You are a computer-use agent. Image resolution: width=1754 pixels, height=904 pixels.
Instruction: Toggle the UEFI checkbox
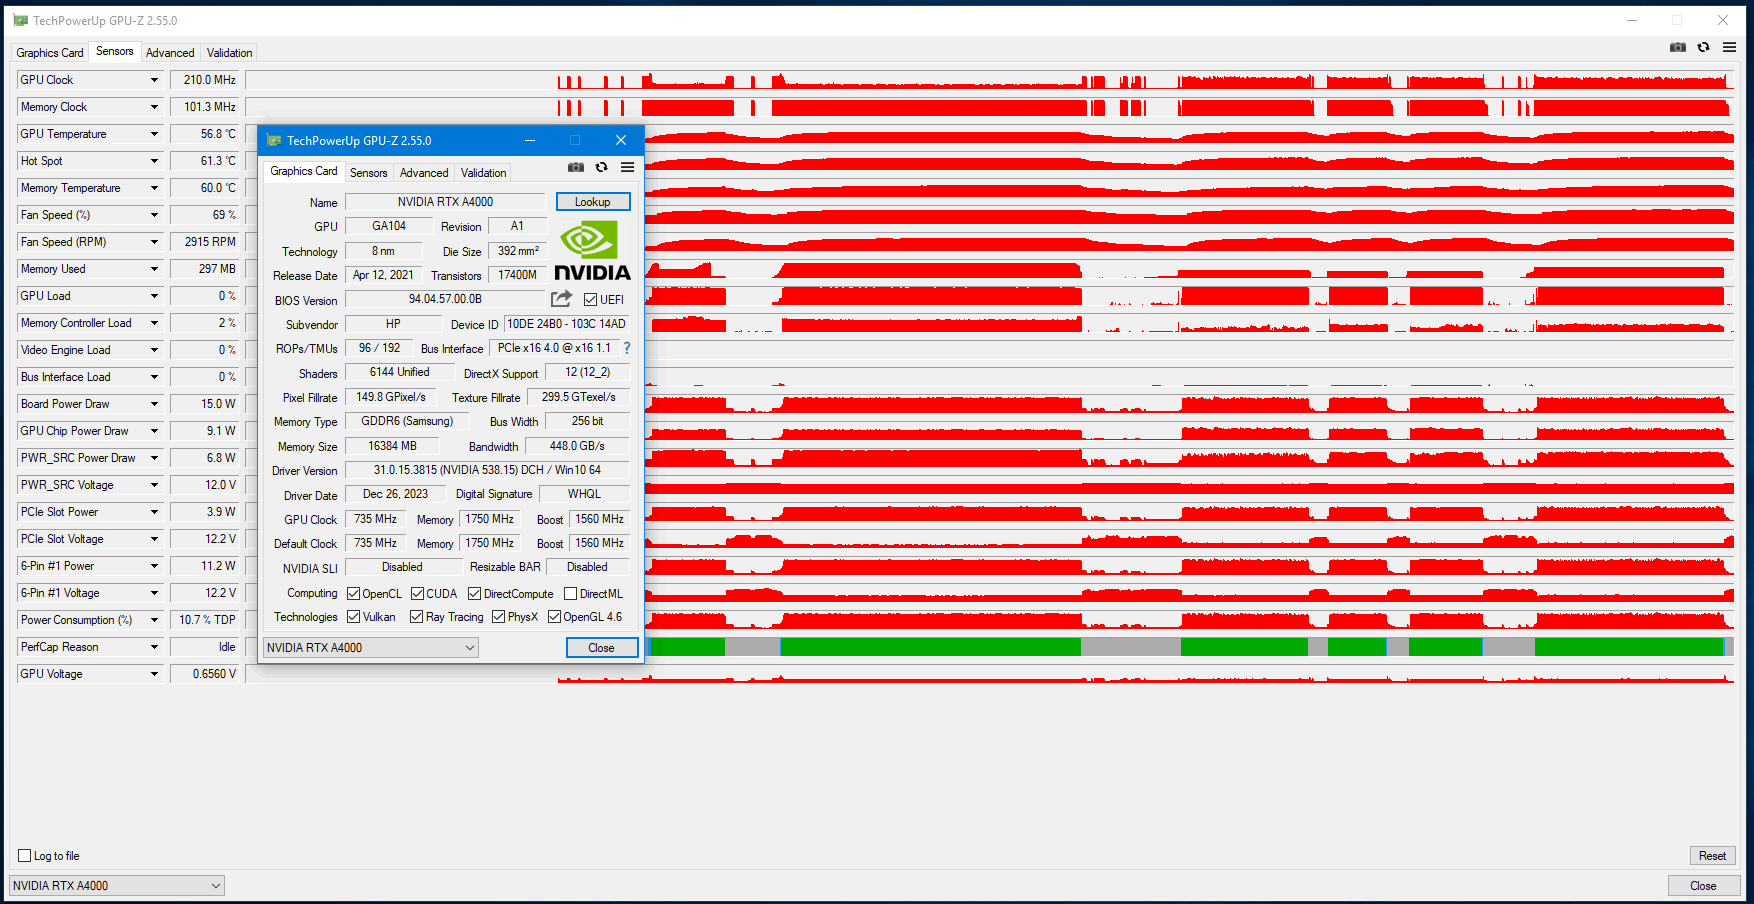tap(590, 300)
